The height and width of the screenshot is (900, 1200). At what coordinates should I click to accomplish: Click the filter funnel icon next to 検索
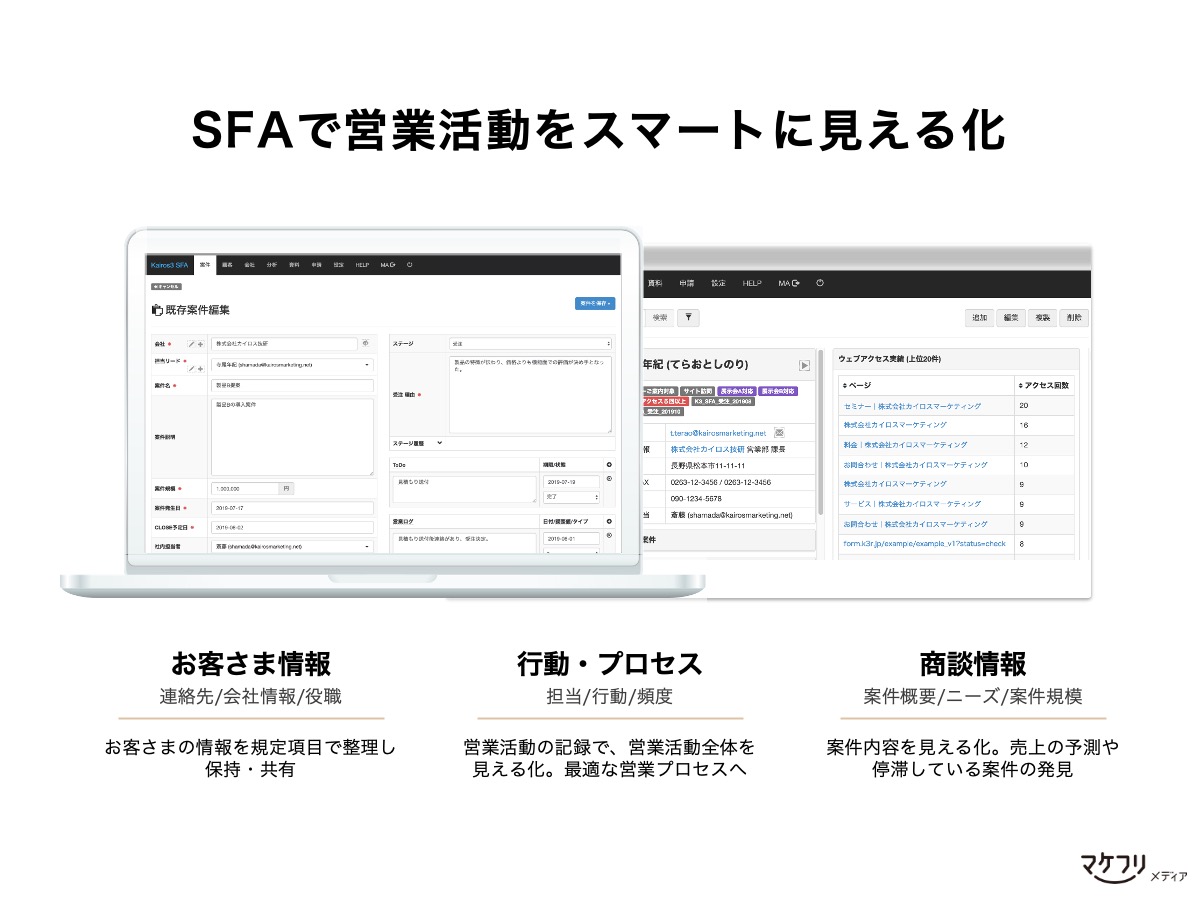tap(688, 318)
